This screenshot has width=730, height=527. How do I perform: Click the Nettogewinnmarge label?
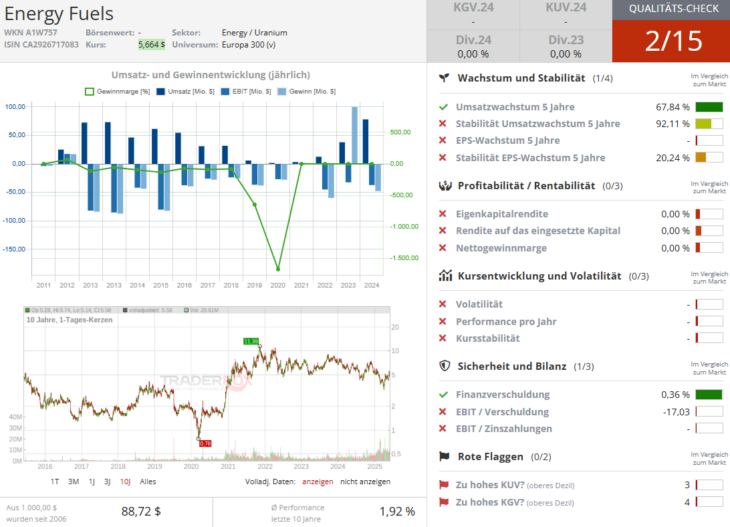[501, 248]
